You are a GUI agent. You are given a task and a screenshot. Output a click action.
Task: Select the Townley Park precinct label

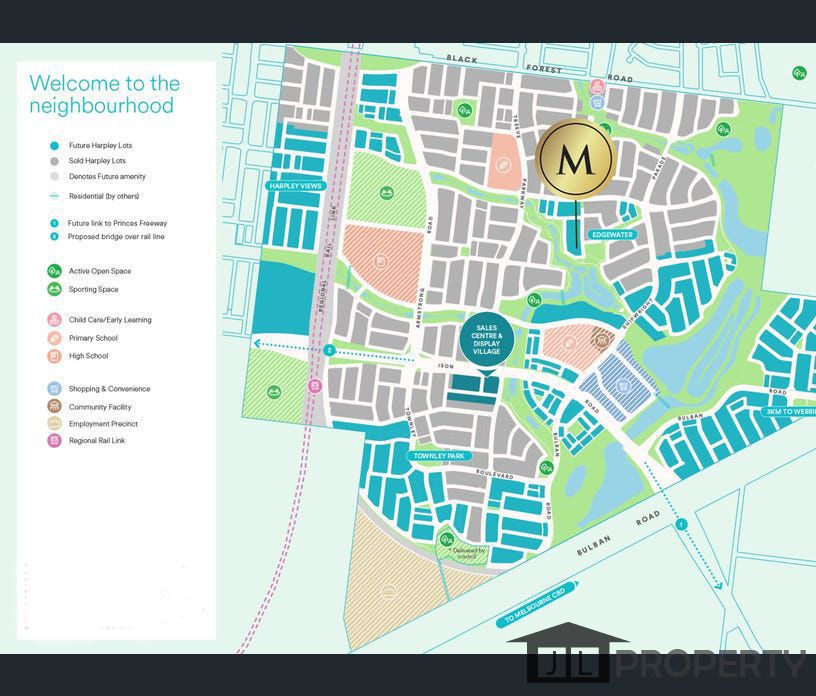(437, 456)
